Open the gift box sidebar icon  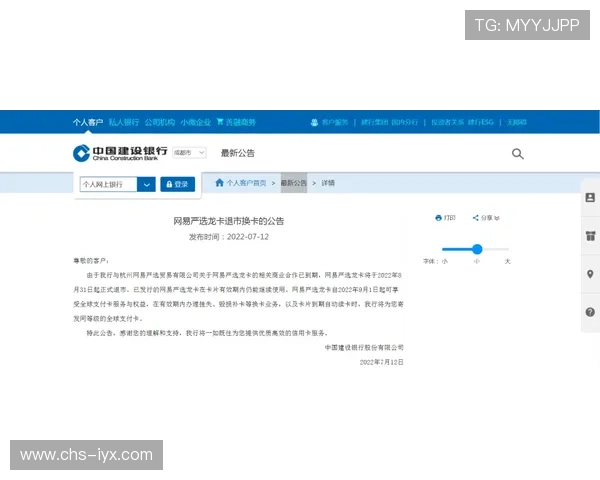point(590,236)
